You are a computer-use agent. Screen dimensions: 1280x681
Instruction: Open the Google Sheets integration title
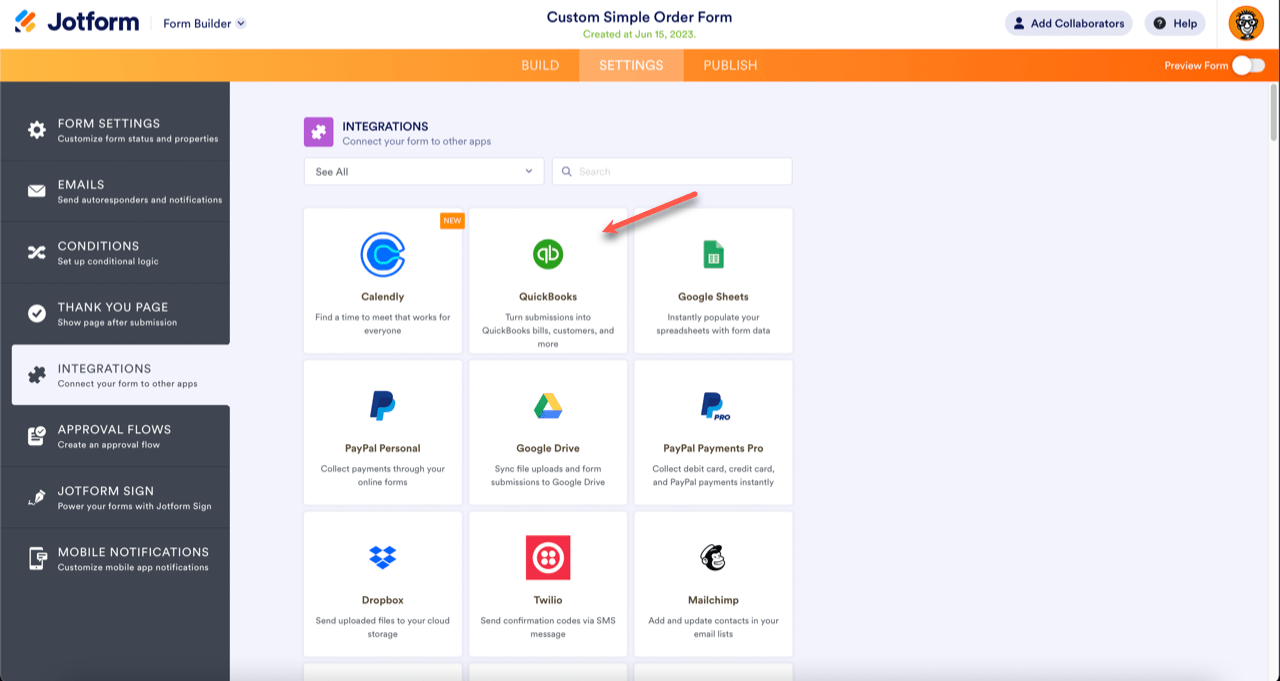[713, 297]
